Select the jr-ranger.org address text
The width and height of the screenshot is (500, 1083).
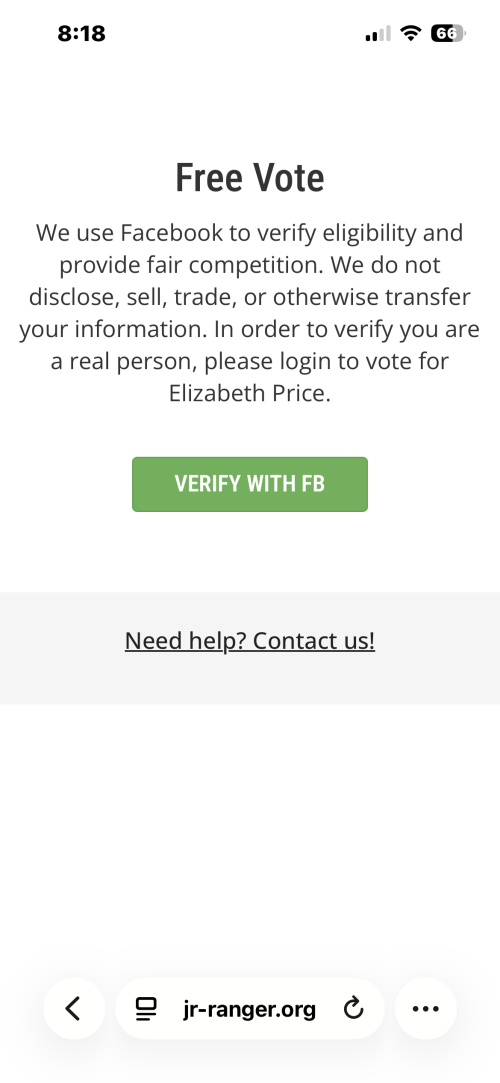point(250,1009)
